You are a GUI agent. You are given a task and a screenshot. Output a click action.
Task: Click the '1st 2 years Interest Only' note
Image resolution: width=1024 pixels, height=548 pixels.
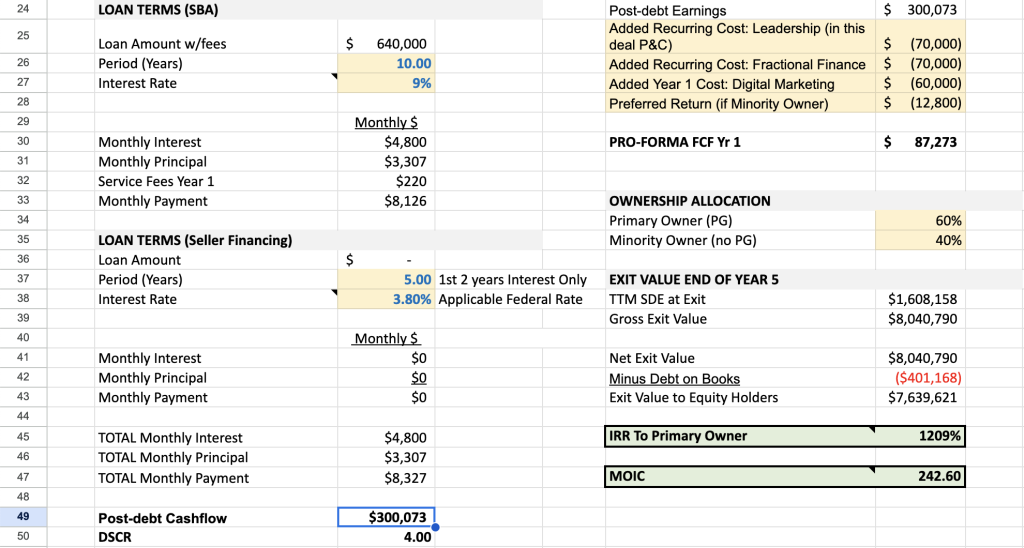click(513, 280)
